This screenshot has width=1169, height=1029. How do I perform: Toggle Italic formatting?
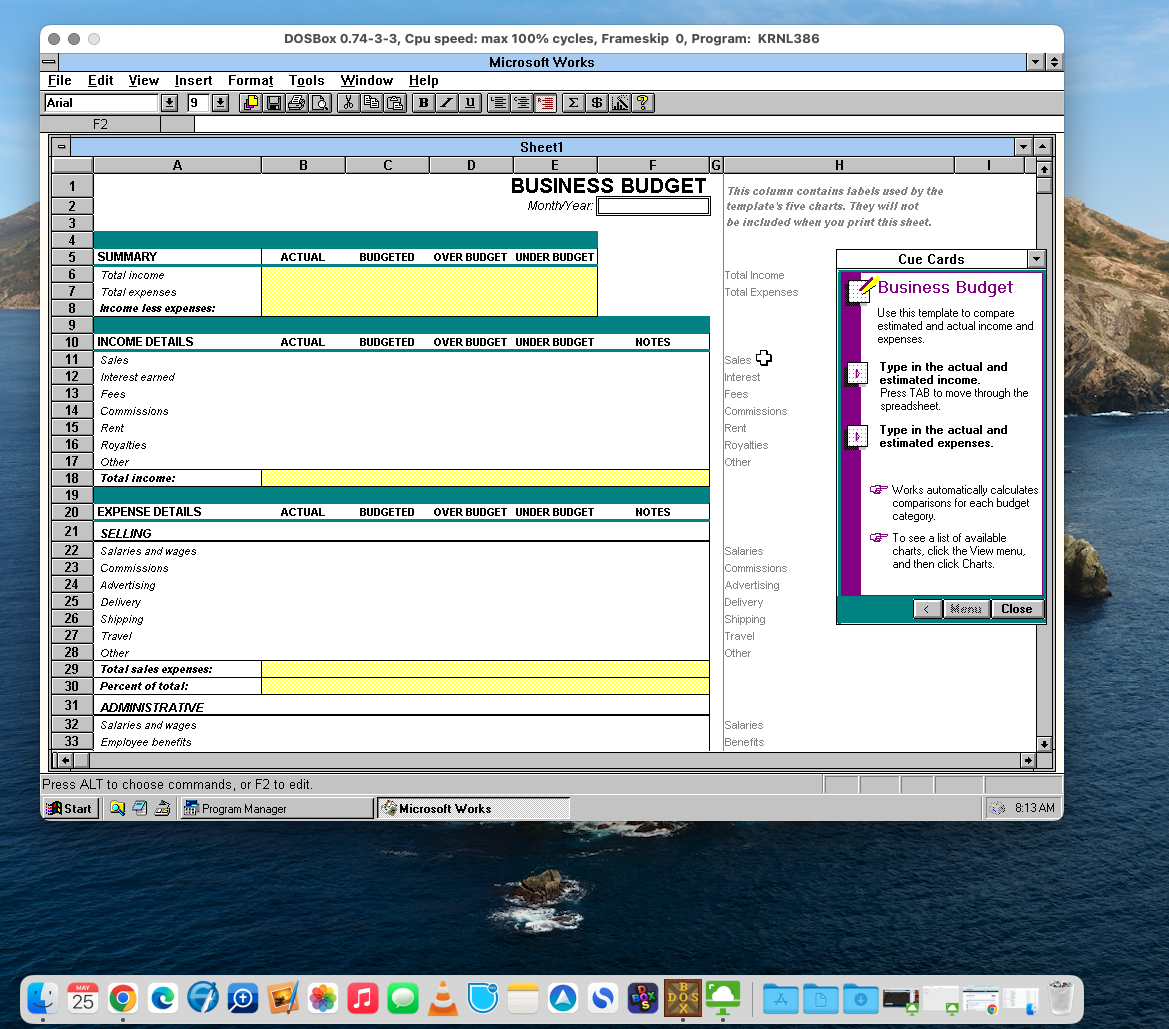447,103
